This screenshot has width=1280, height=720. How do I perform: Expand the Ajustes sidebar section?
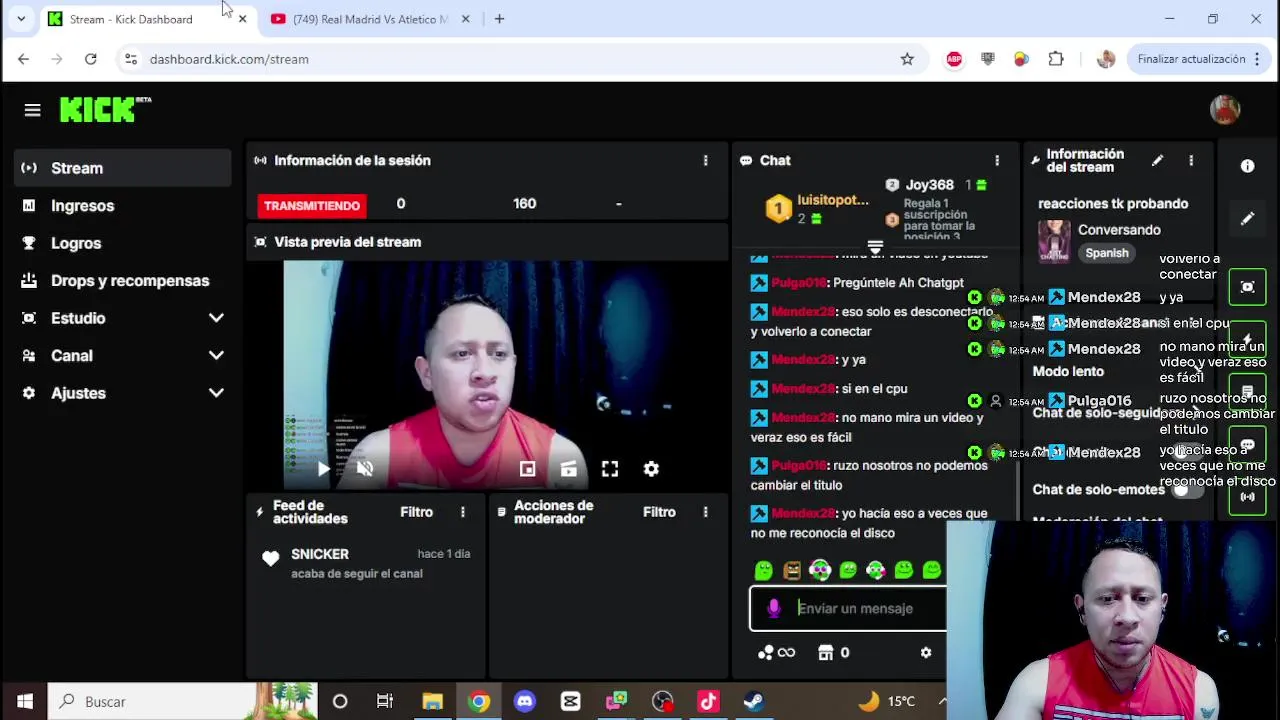216,393
